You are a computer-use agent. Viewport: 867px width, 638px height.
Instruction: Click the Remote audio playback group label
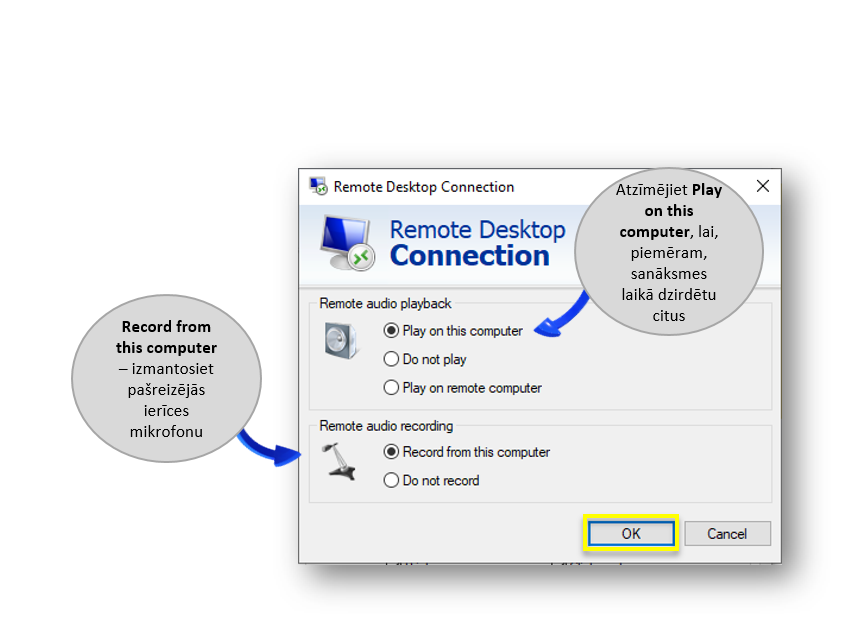coord(385,303)
